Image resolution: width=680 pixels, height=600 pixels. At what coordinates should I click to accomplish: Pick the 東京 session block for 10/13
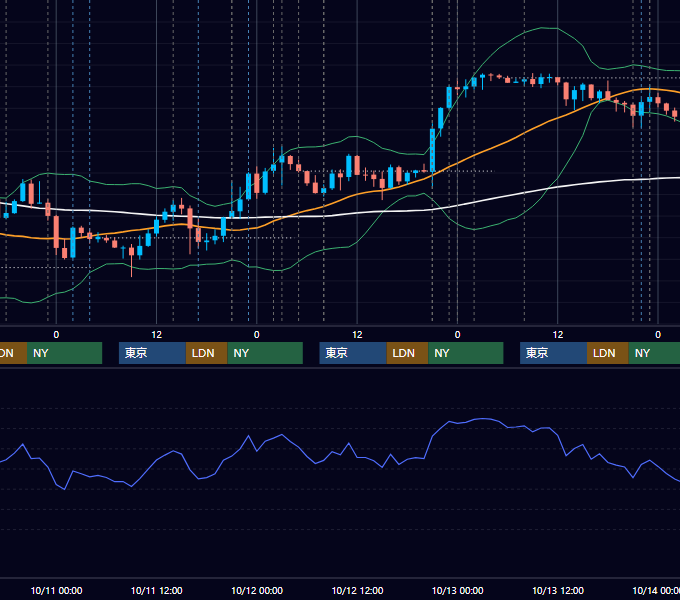click(x=553, y=353)
